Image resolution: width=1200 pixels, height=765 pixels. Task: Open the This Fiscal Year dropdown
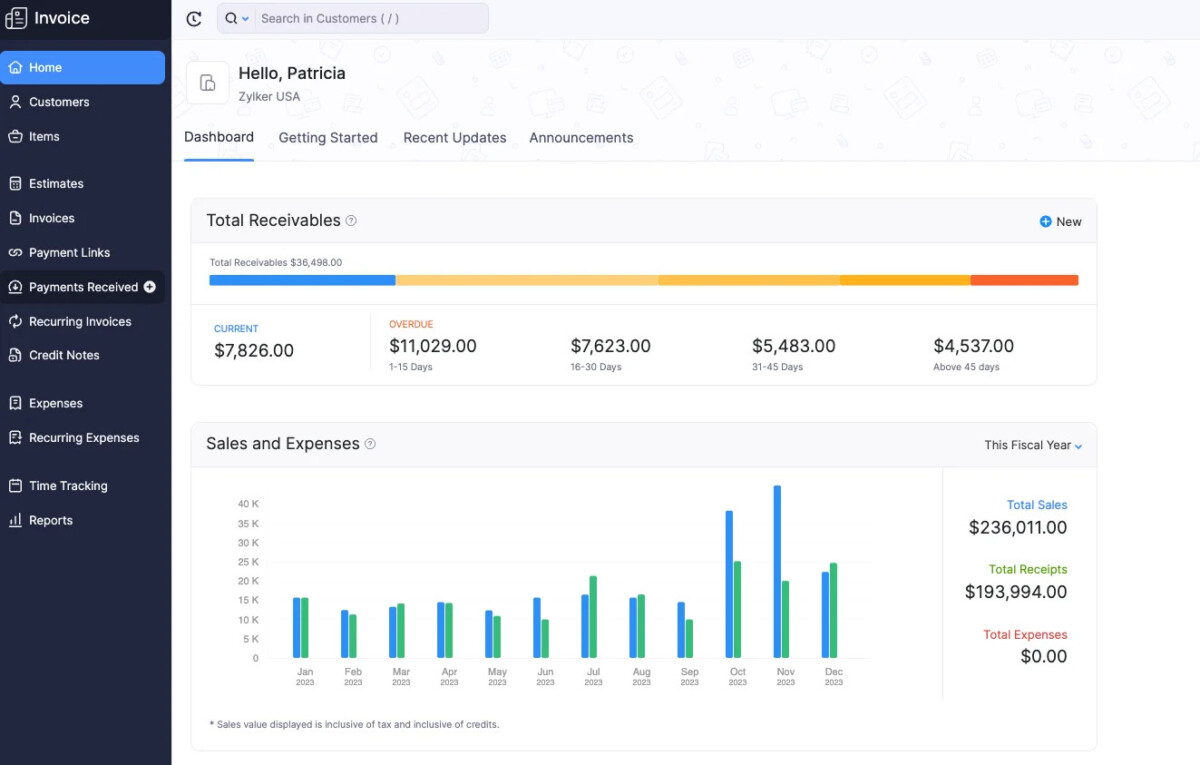tap(1033, 445)
